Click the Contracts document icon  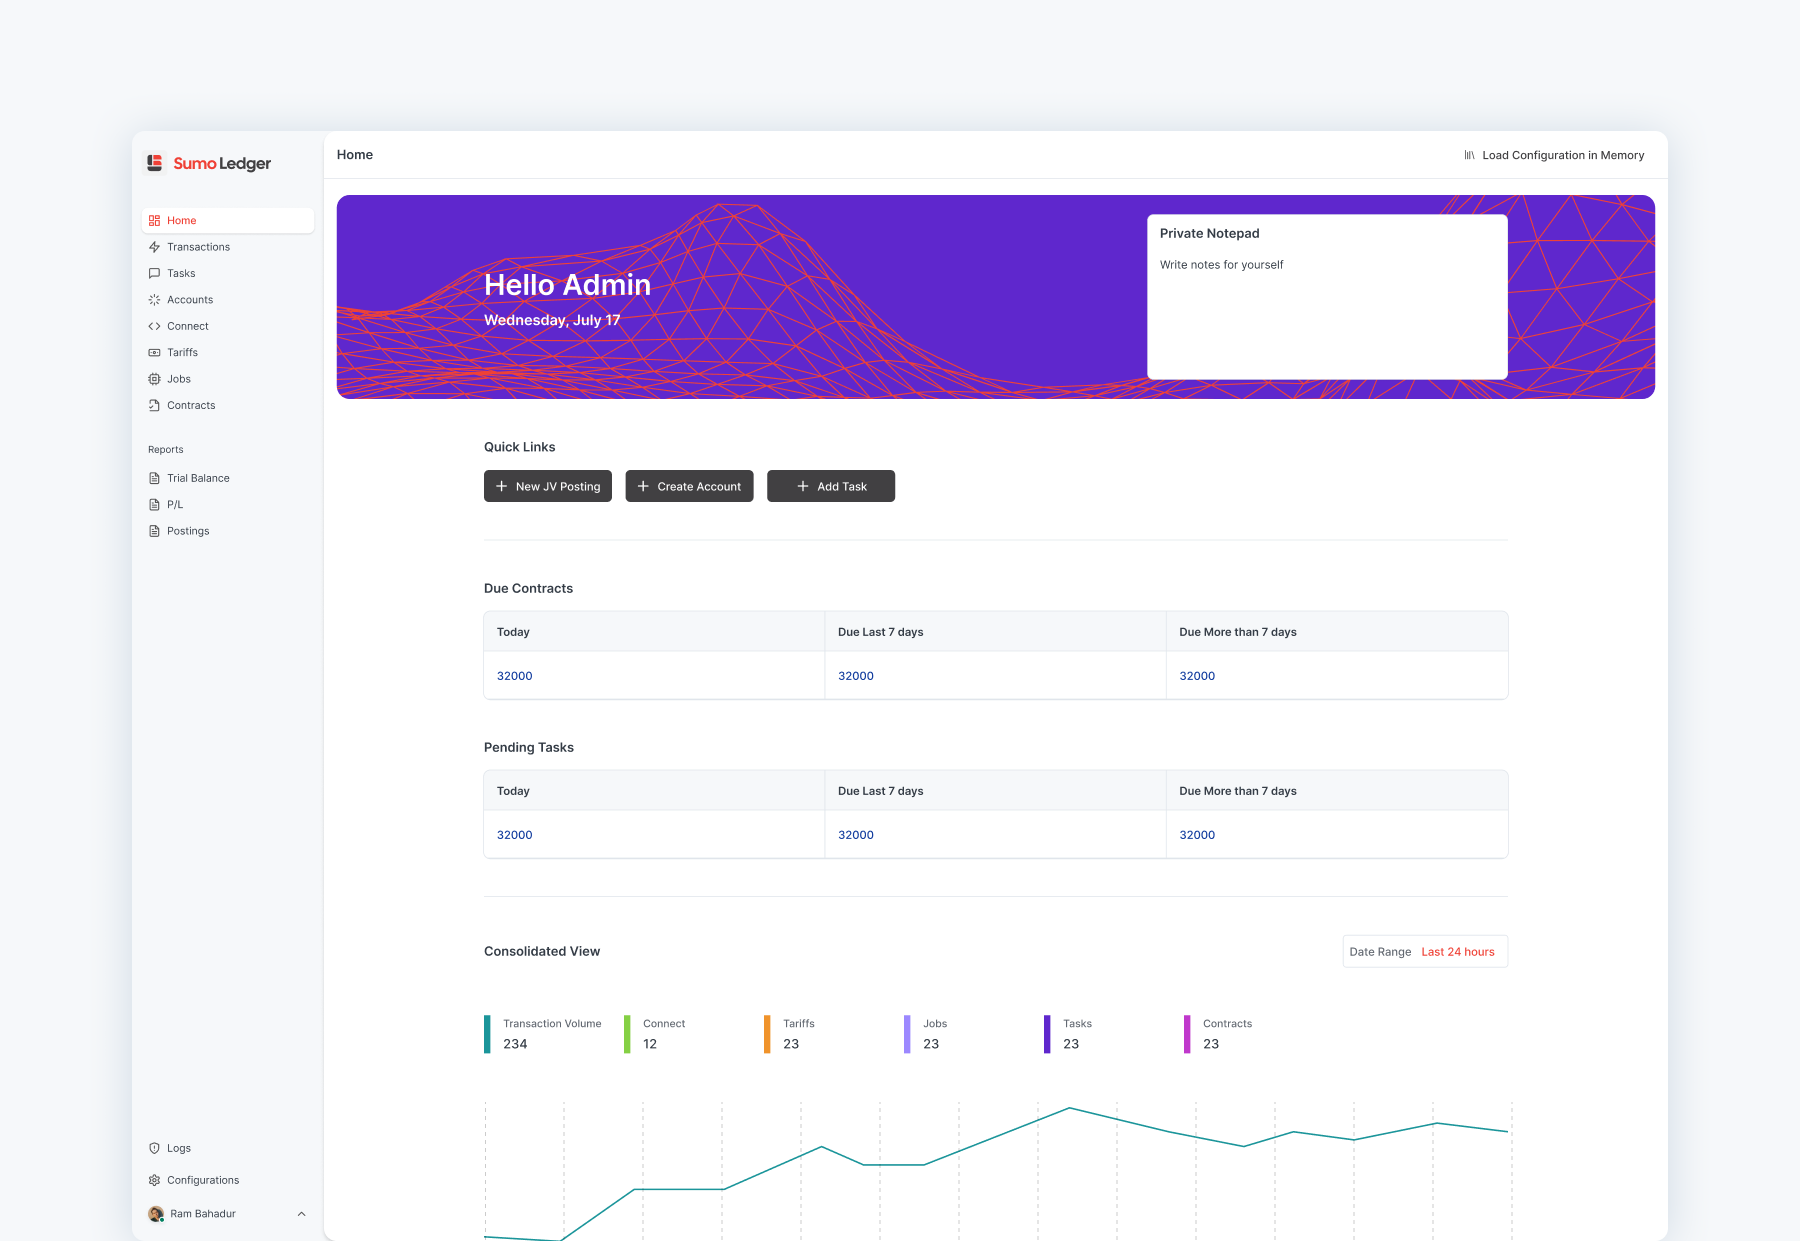(x=154, y=405)
